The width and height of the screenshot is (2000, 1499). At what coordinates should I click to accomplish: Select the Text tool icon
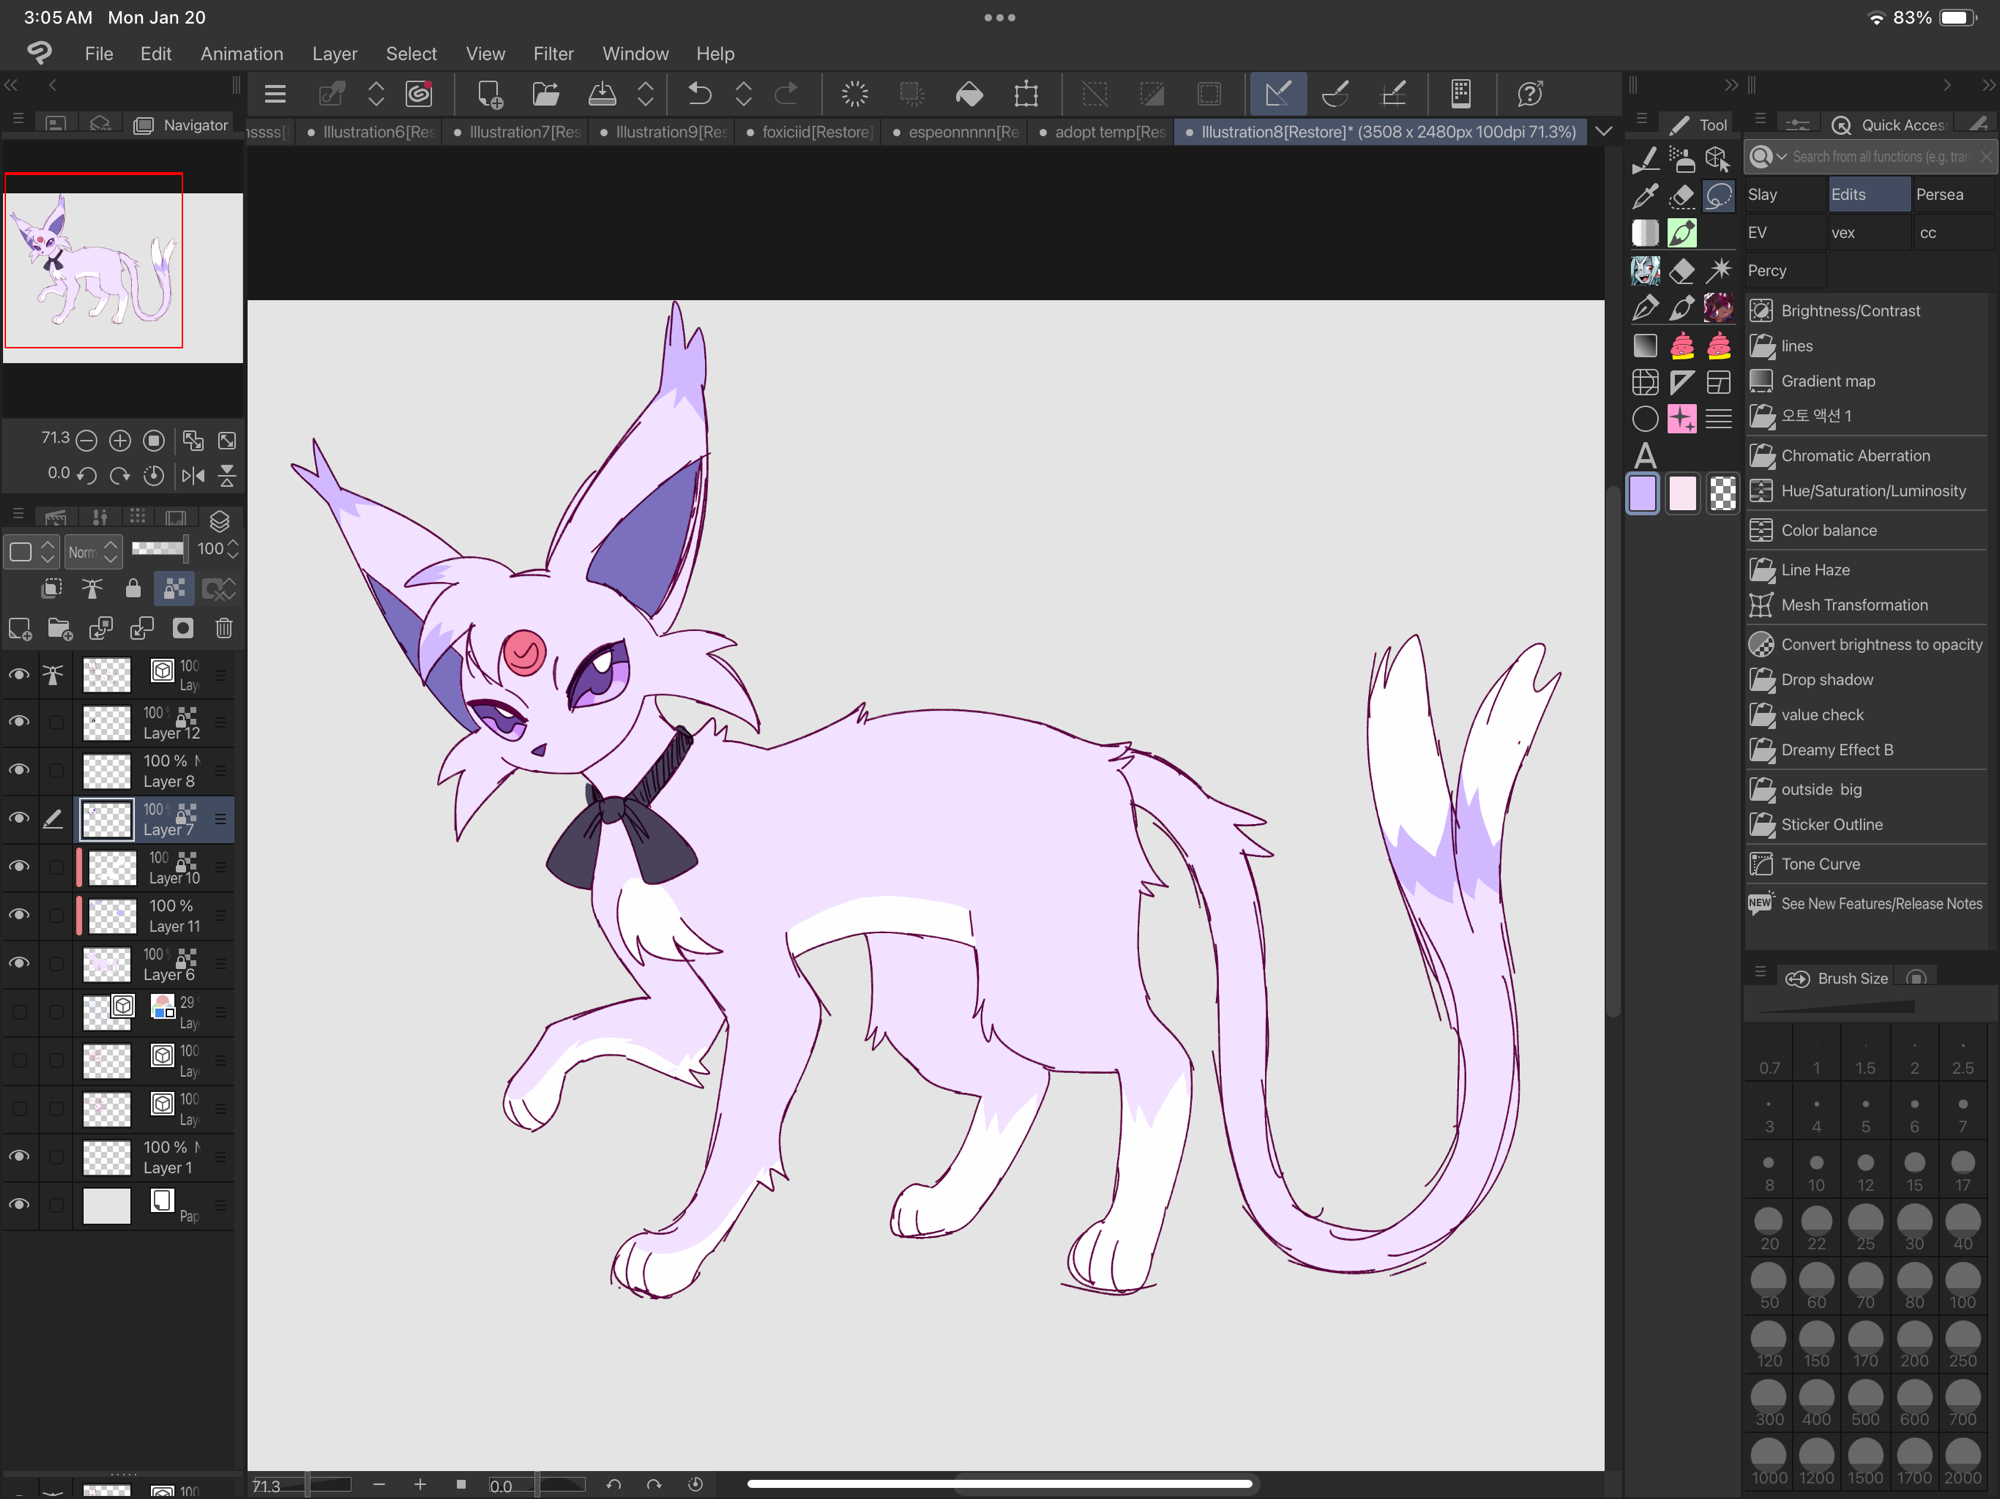(1645, 456)
